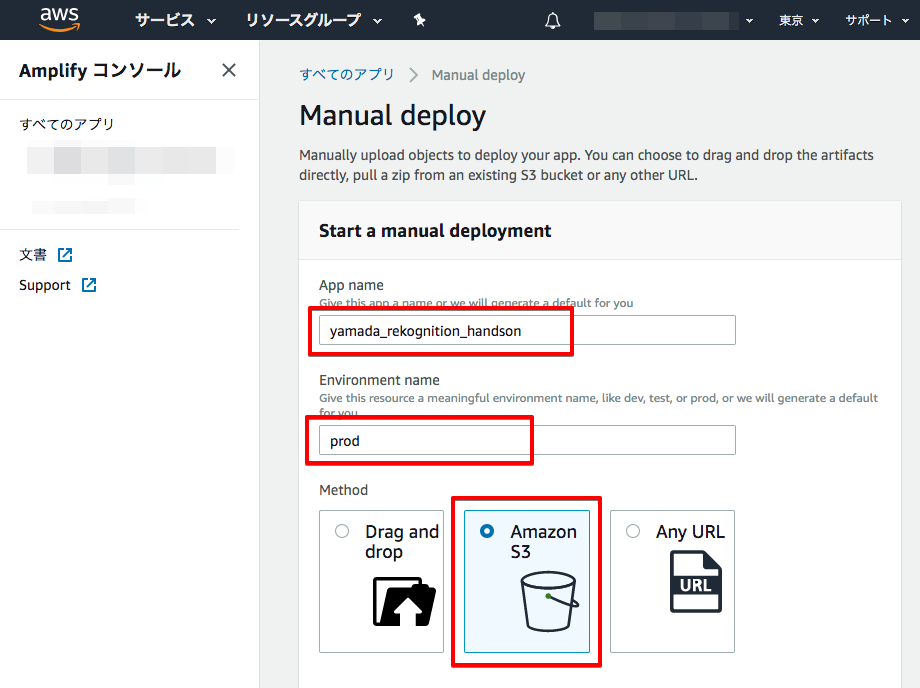Click into the App name field
This screenshot has width=920, height=688.
(527, 330)
